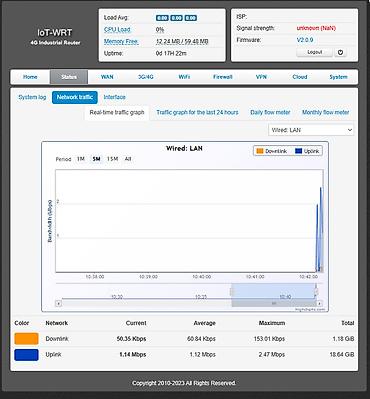370x399 pixels.
Task: Open Traffic graph for the last 24 hours
Action: [197, 112]
